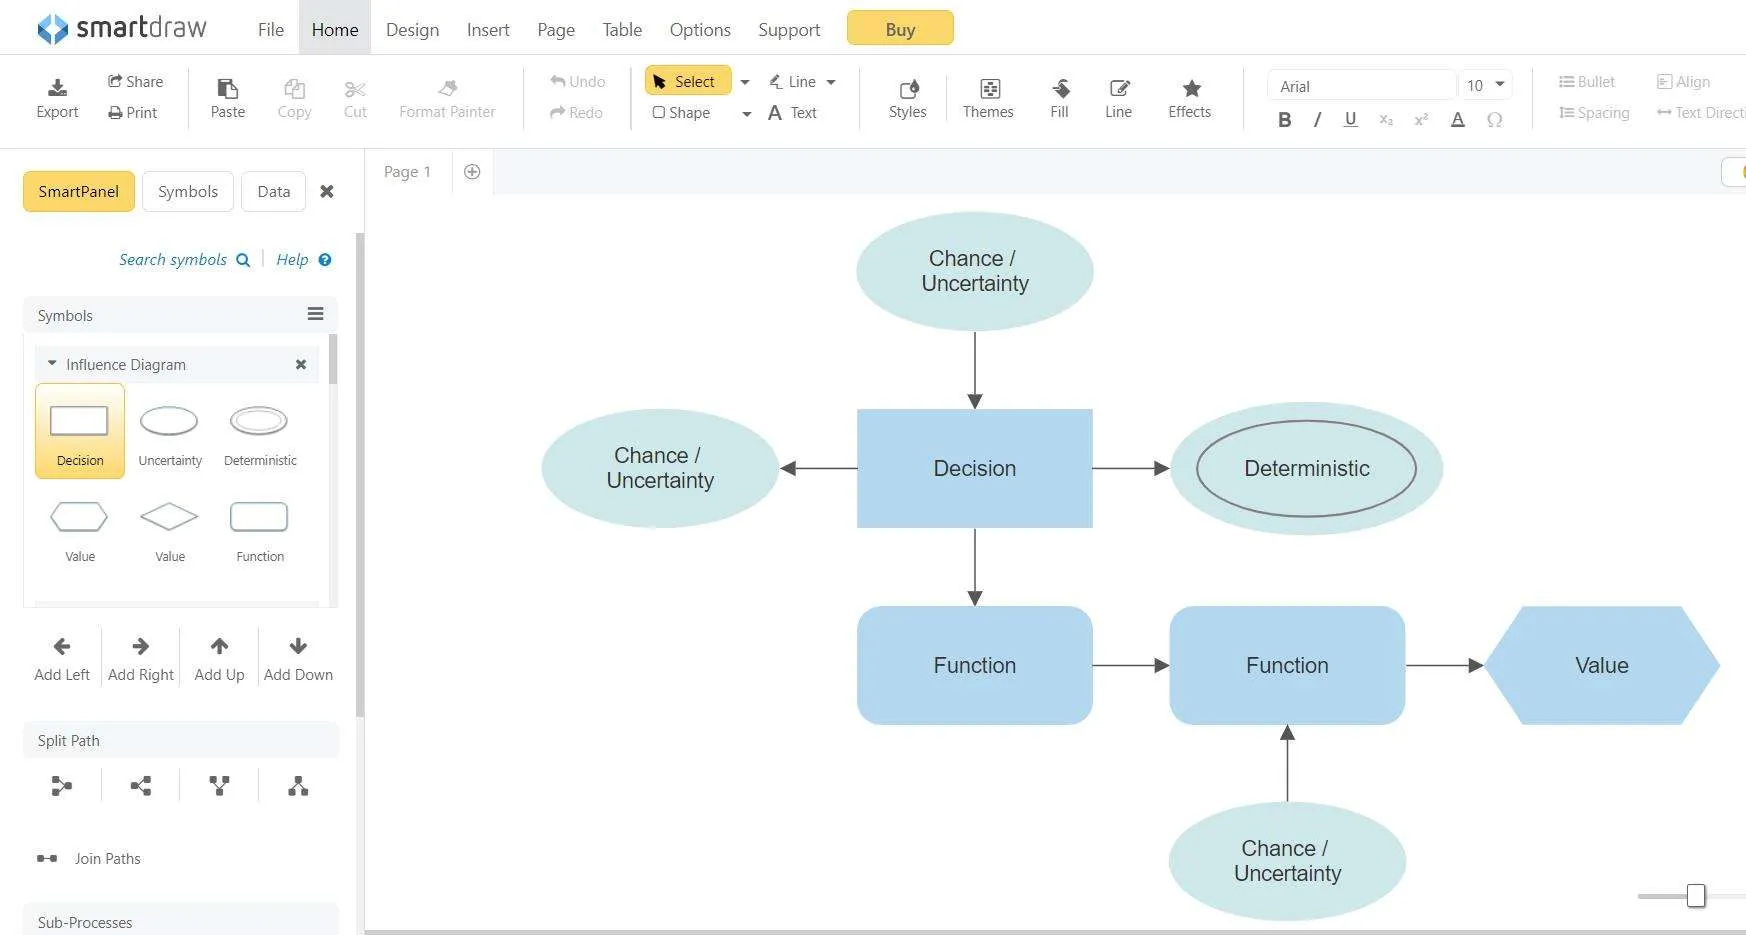The image size is (1746, 935).
Task: Select the Decision rectangle symbol
Action: pyautogui.click(x=80, y=431)
